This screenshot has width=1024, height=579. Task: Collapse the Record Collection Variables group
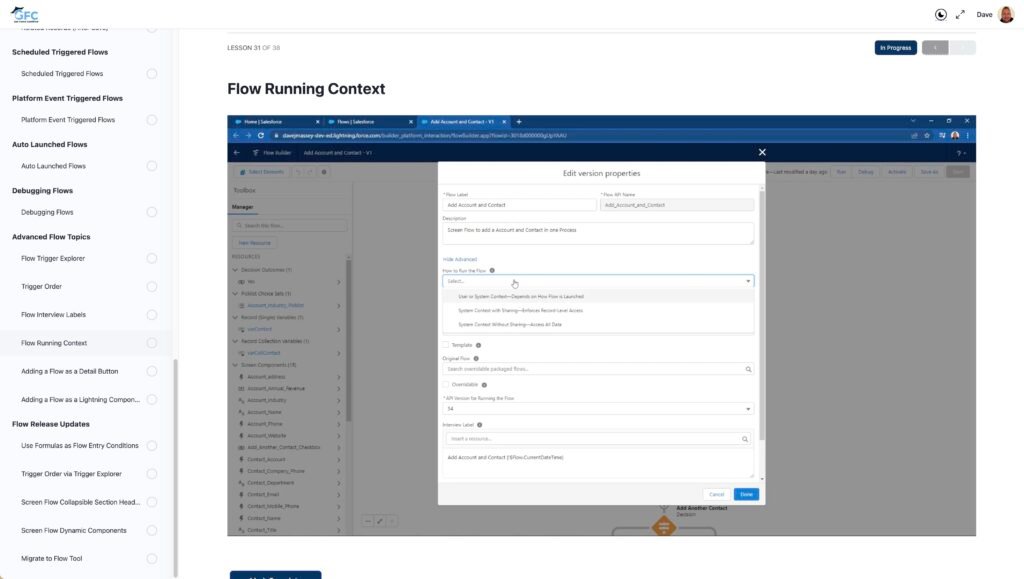coord(236,341)
